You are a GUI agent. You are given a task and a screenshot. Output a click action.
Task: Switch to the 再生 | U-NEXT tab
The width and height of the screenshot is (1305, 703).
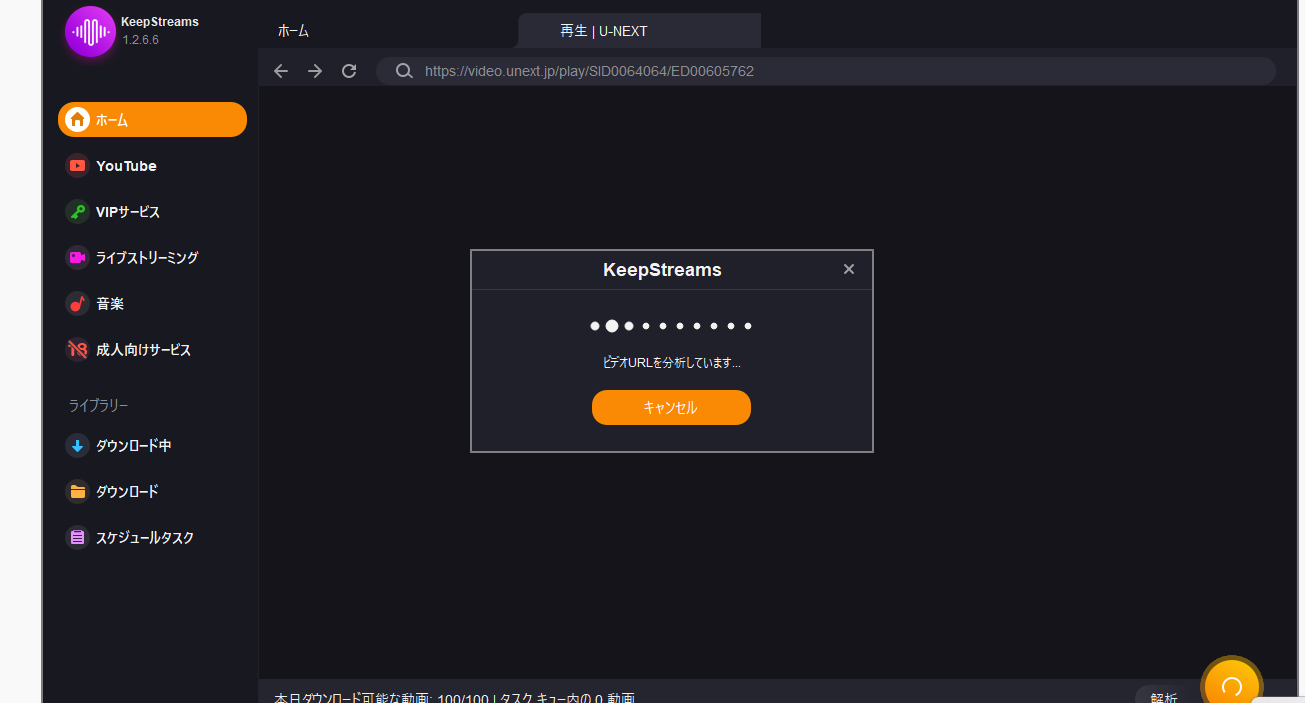(x=639, y=31)
